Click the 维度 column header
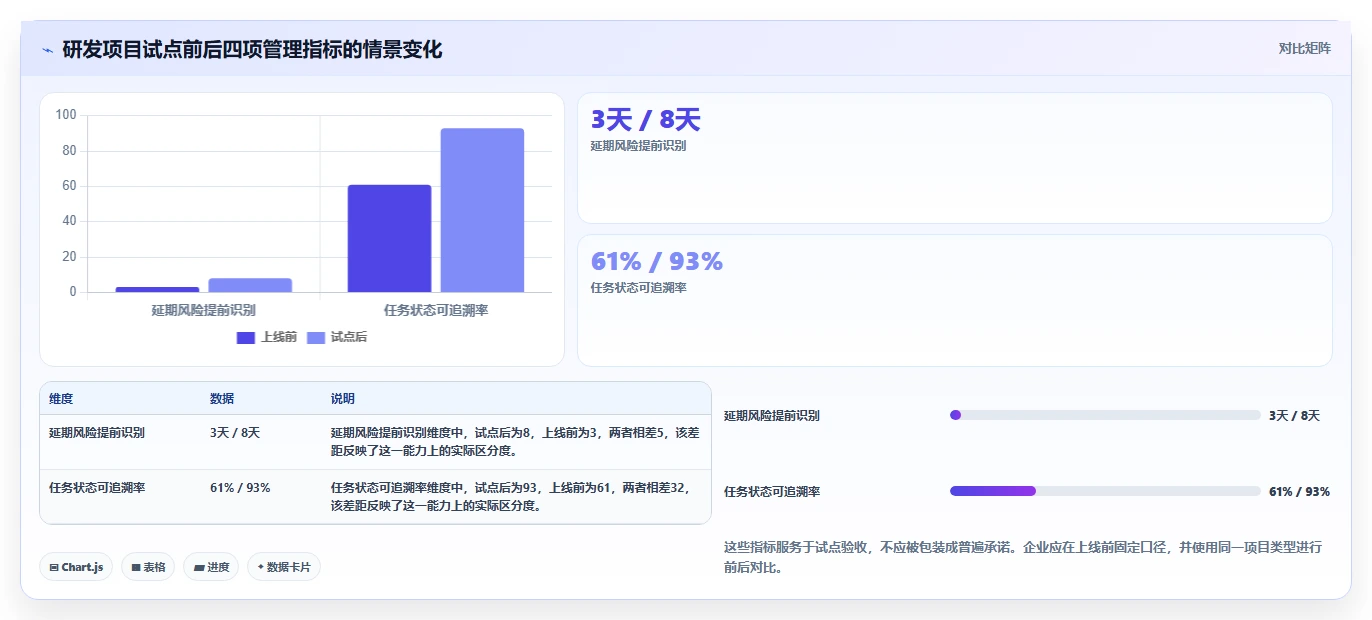The width and height of the screenshot is (1372, 620). pos(61,398)
